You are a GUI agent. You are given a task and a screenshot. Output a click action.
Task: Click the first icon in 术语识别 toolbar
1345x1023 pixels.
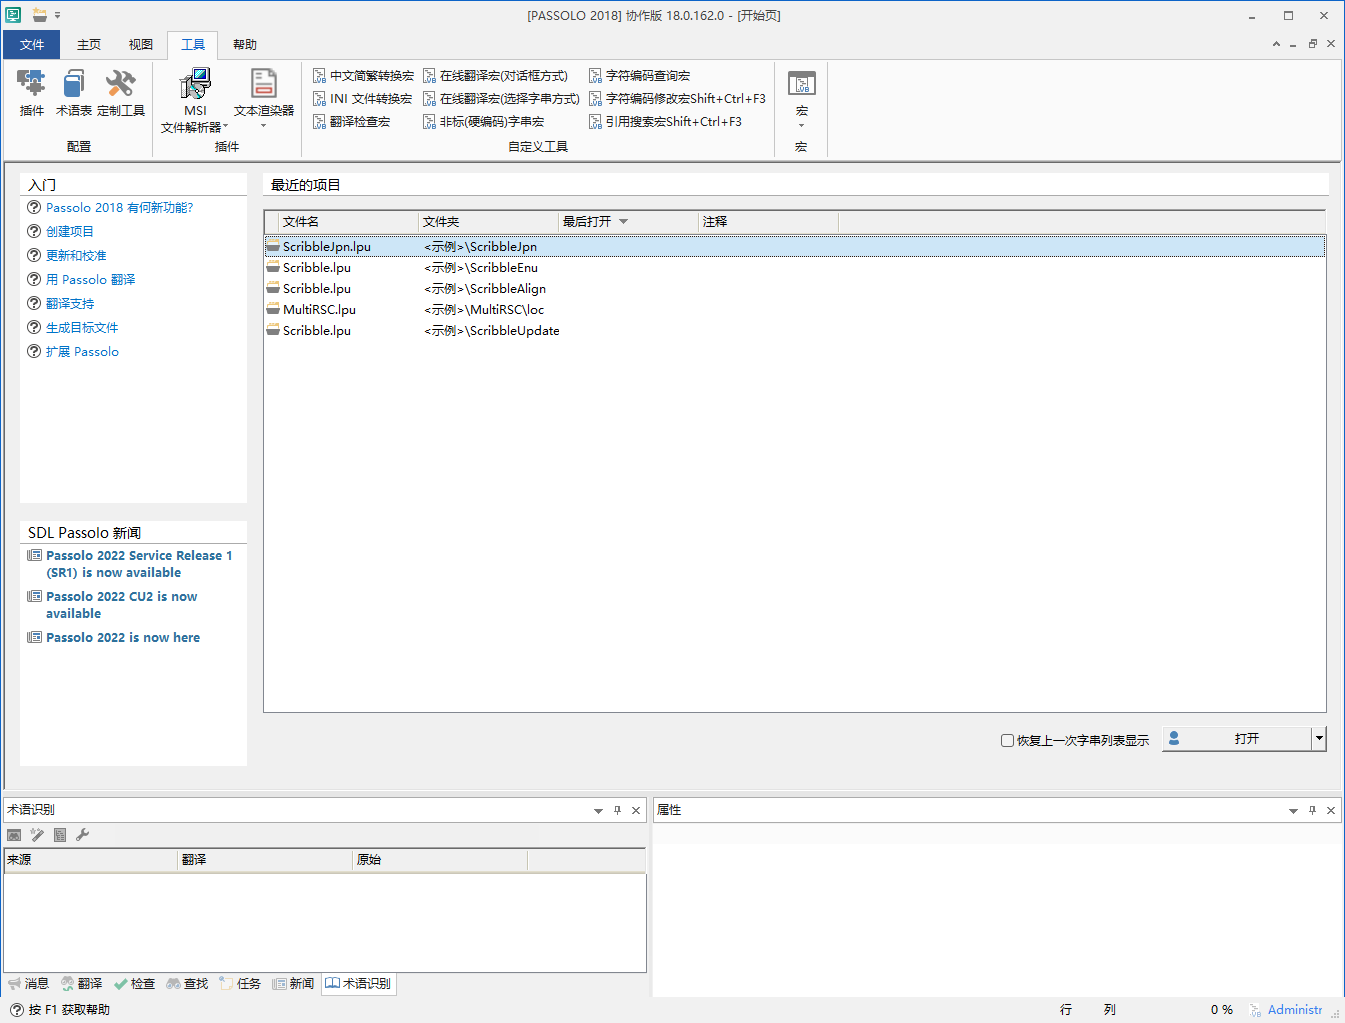[x=14, y=835]
